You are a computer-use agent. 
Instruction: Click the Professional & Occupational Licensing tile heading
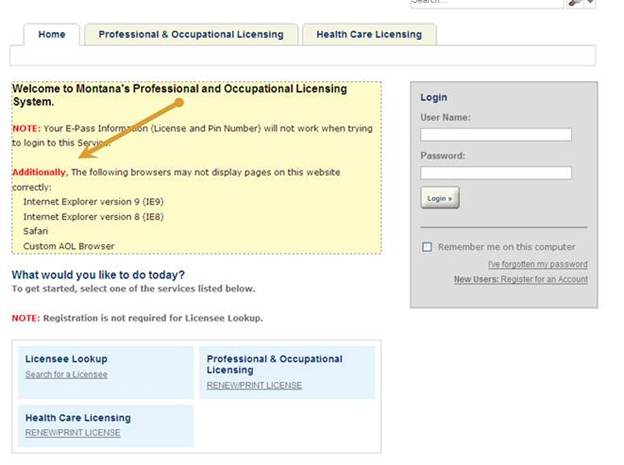274,364
